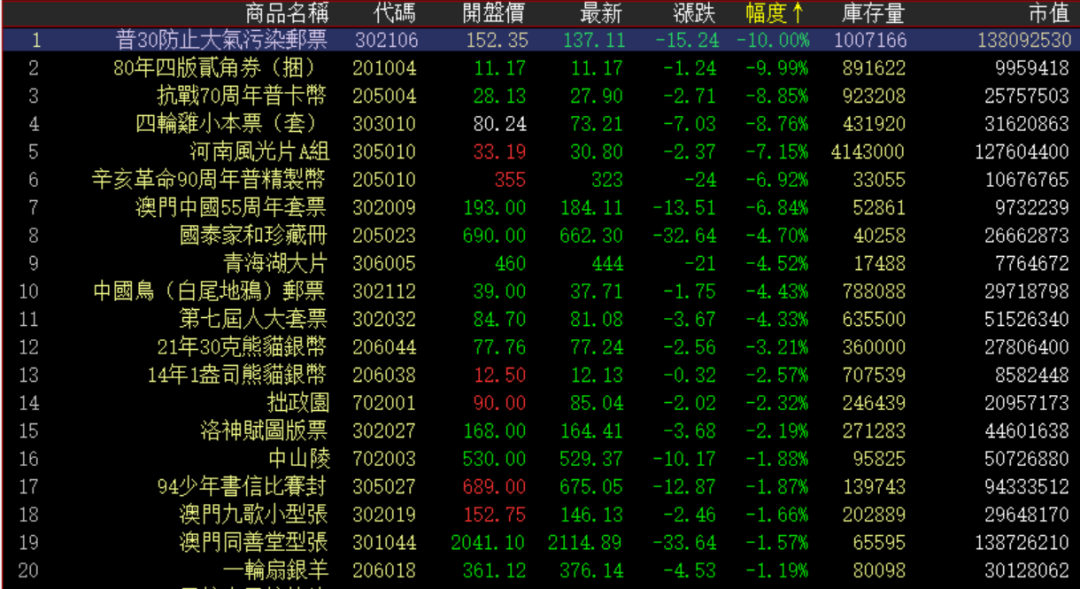This screenshot has width=1080, height=589.
Task: Select row 抗戰70周年普卡幣
Action: point(541,96)
